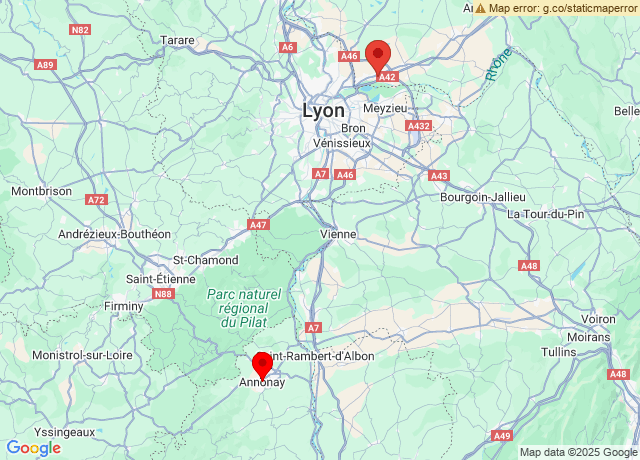Select the Lyon city label
Viewport: 640px width, 460px height.
tap(323, 111)
